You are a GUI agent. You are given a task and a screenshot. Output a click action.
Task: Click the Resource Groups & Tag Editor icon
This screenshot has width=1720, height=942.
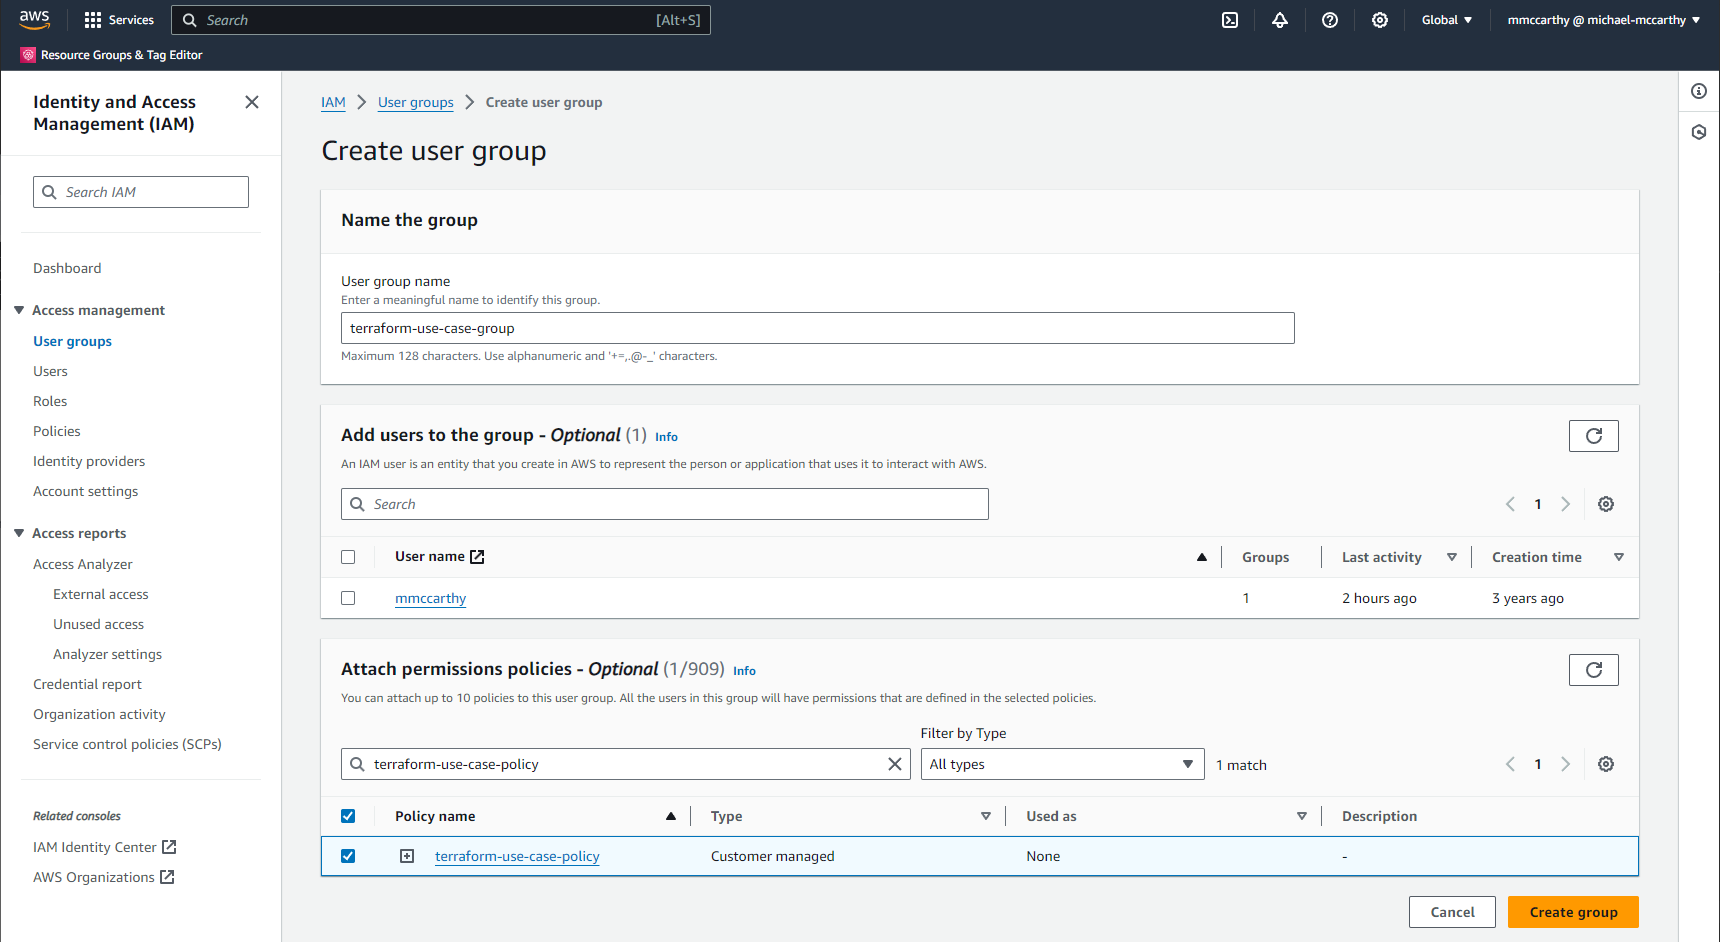pyautogui.click(x=28, y=55)
